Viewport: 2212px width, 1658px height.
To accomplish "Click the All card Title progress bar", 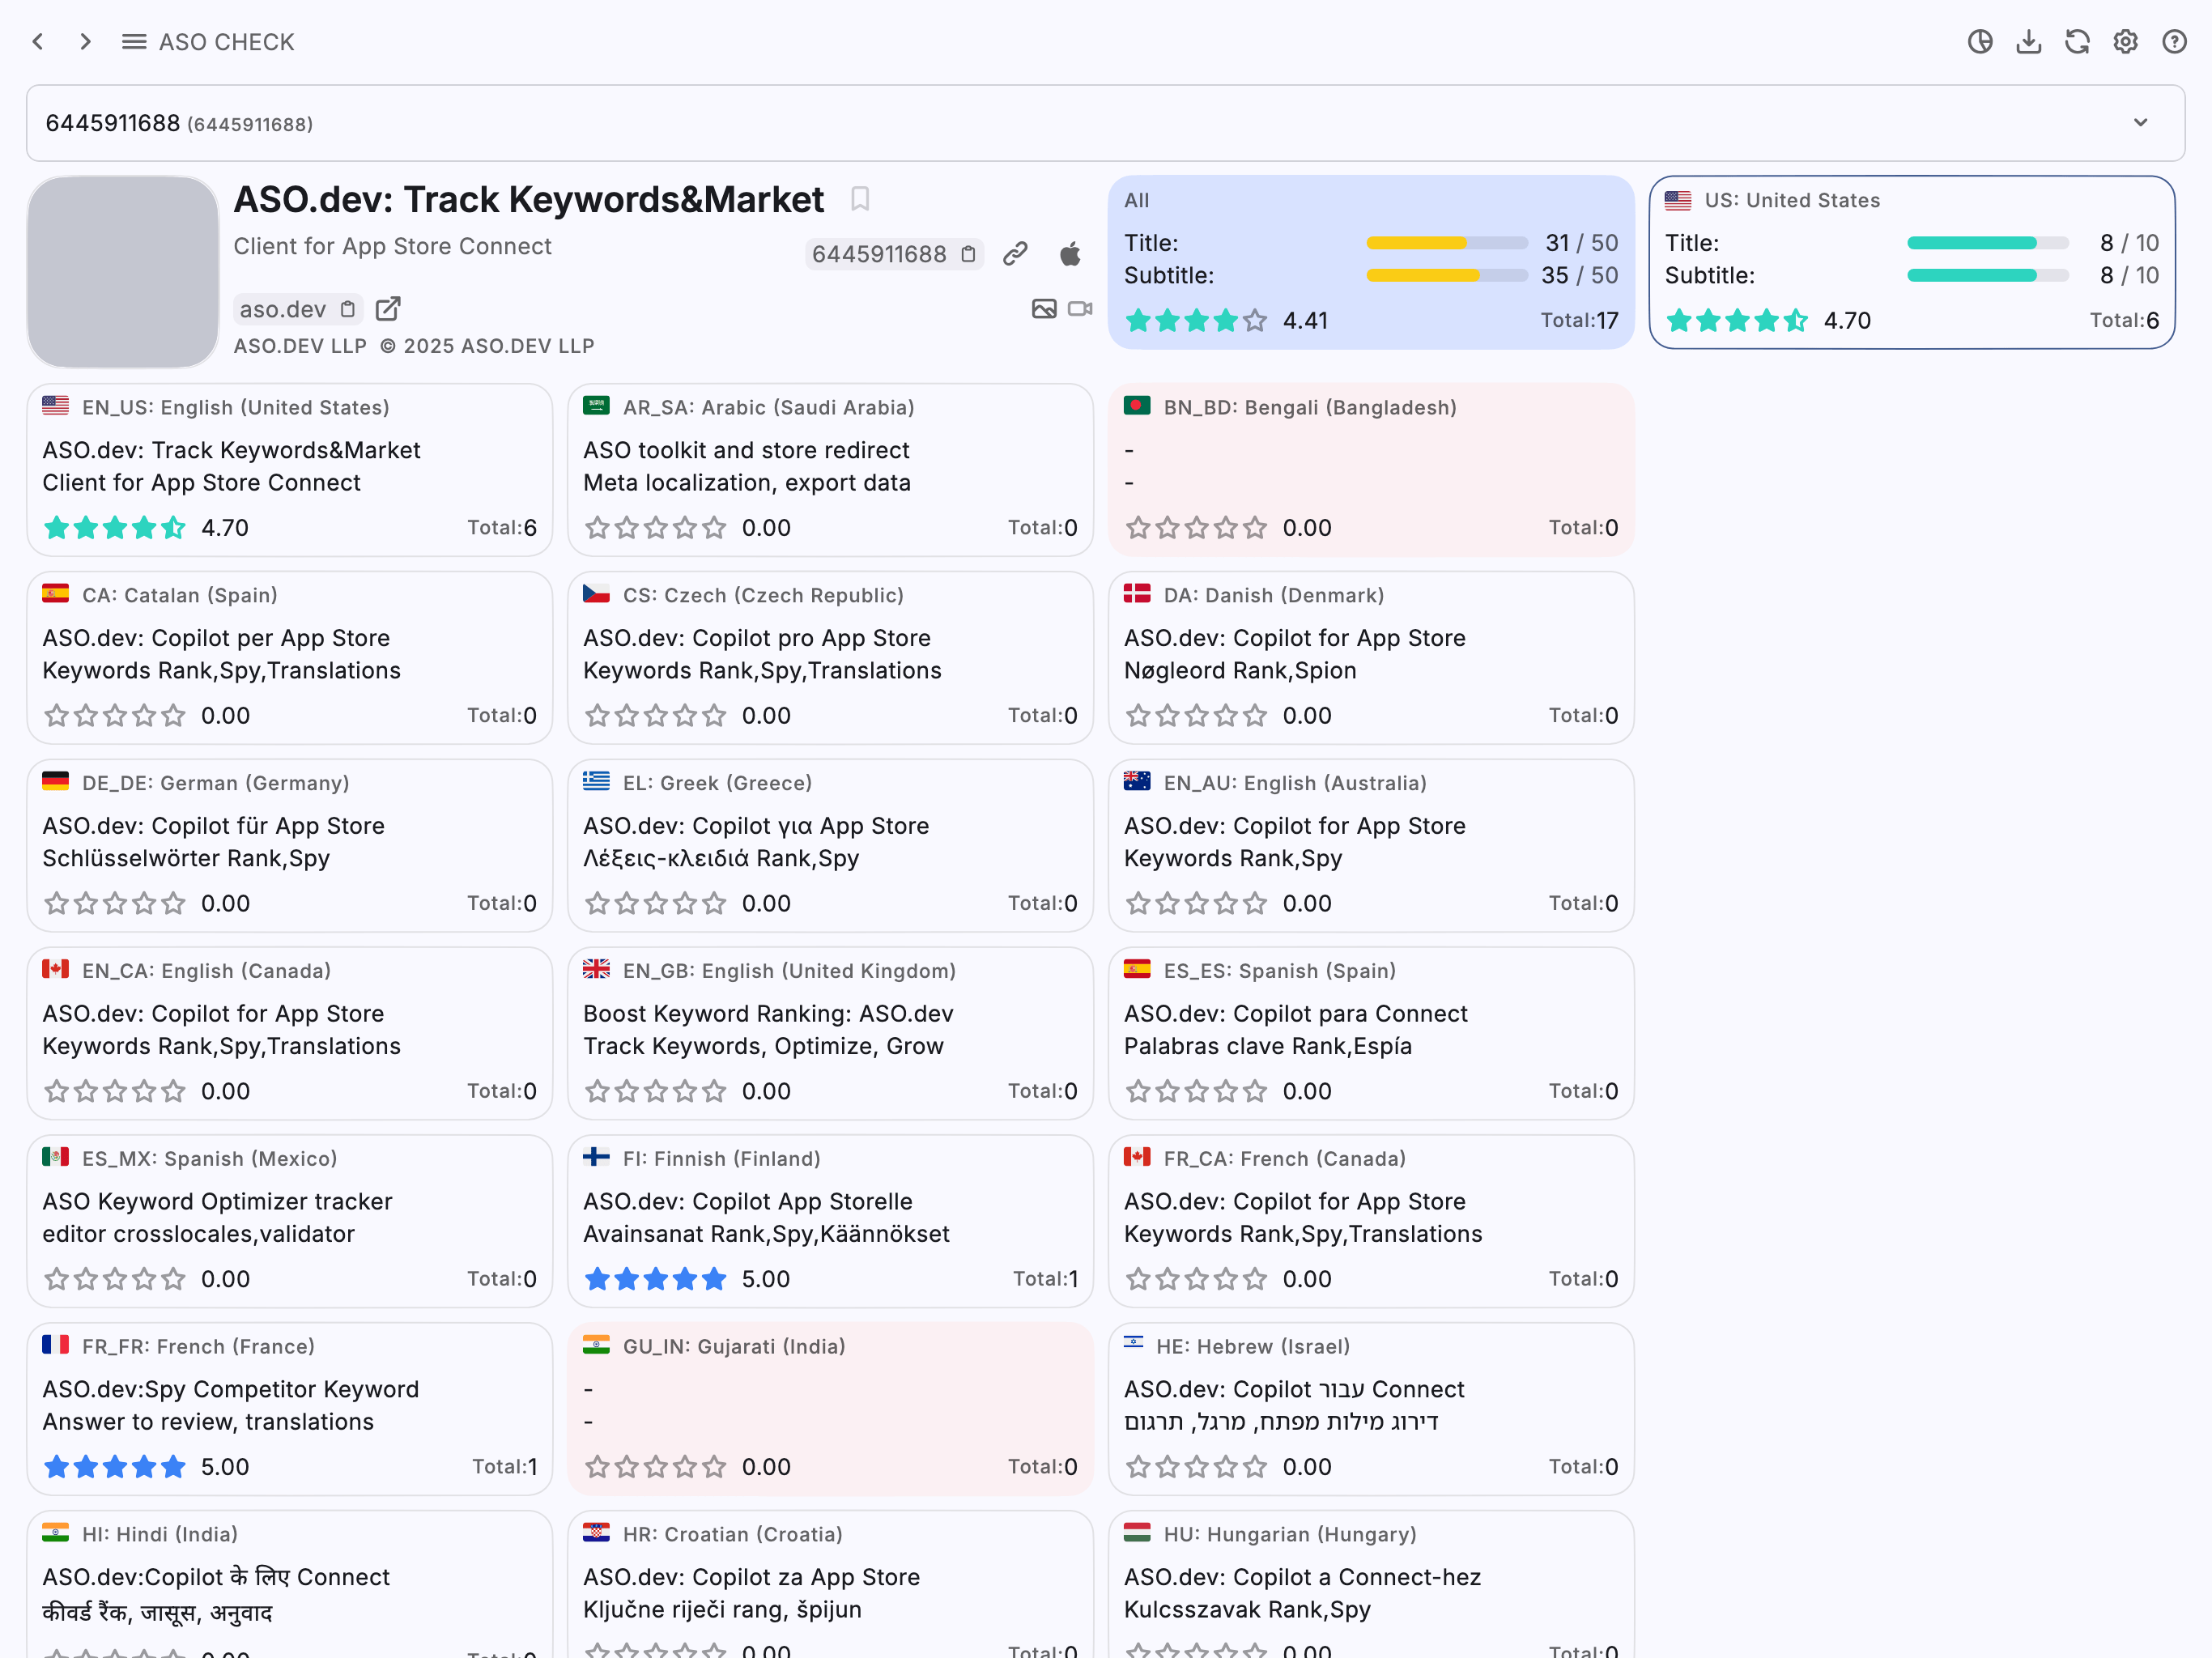I will 1447,243.
